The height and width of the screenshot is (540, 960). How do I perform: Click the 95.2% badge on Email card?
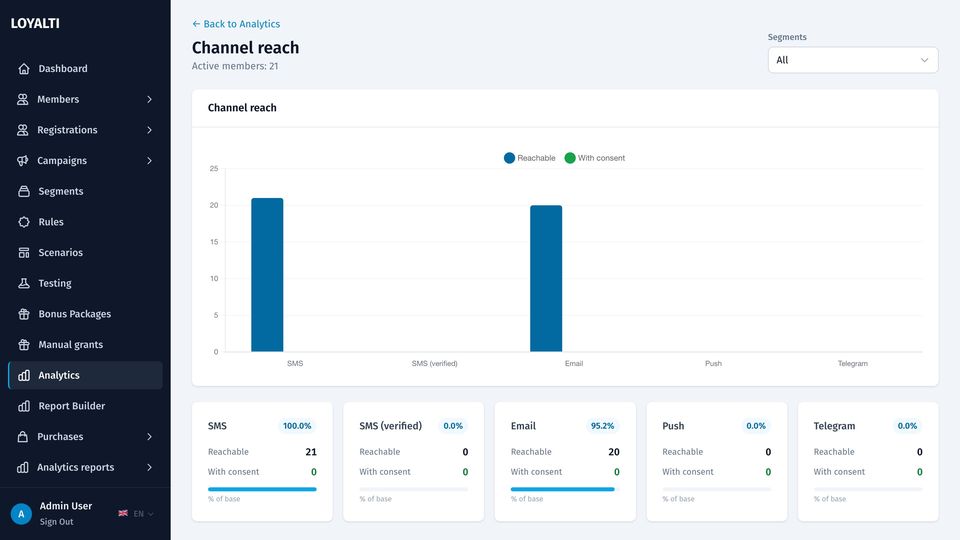[602, 426]
